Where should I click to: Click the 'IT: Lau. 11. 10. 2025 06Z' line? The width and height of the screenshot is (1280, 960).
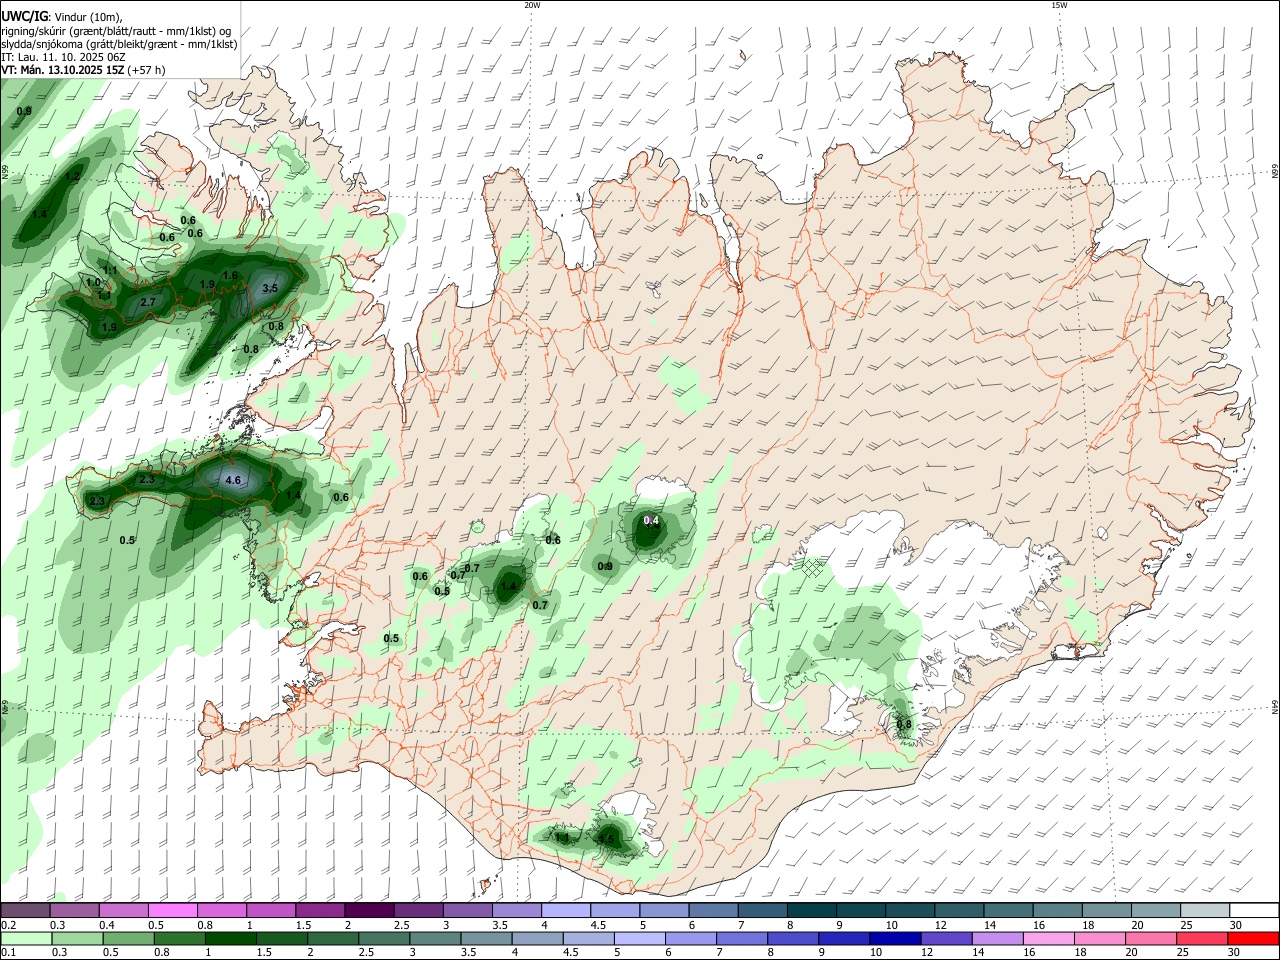pos(63,57)
